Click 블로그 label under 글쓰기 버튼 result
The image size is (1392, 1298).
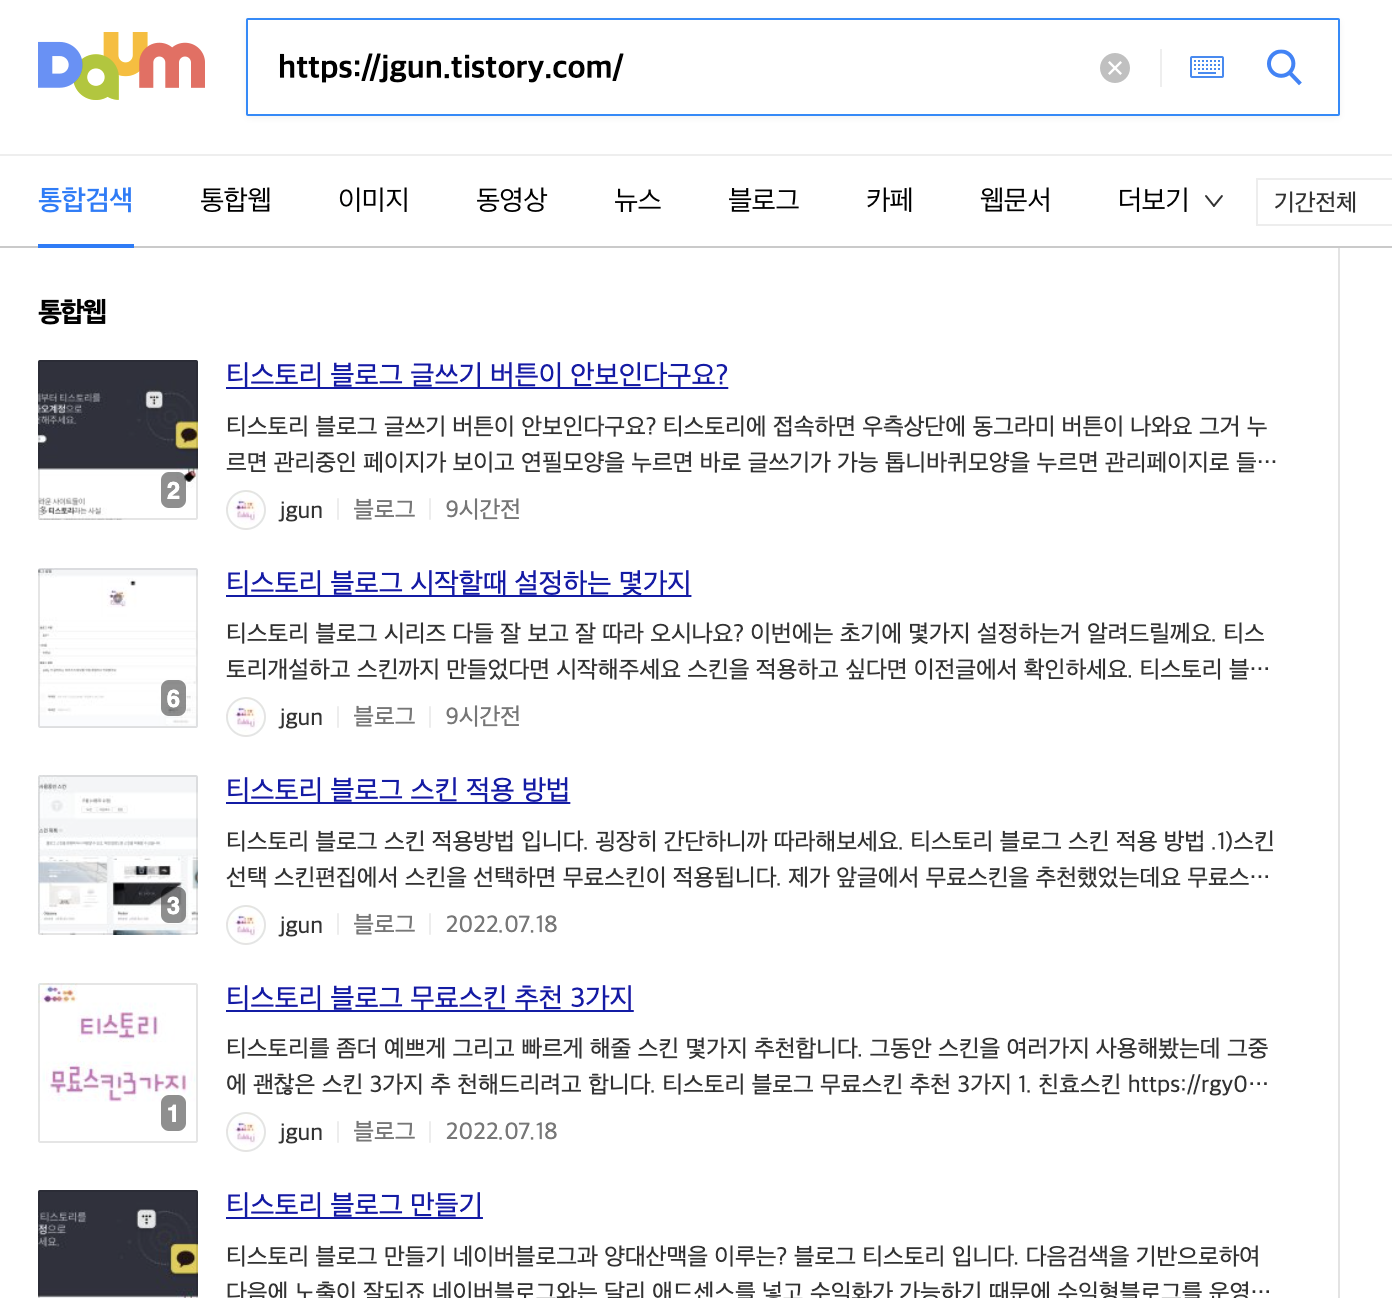click(x=384, y=509)
